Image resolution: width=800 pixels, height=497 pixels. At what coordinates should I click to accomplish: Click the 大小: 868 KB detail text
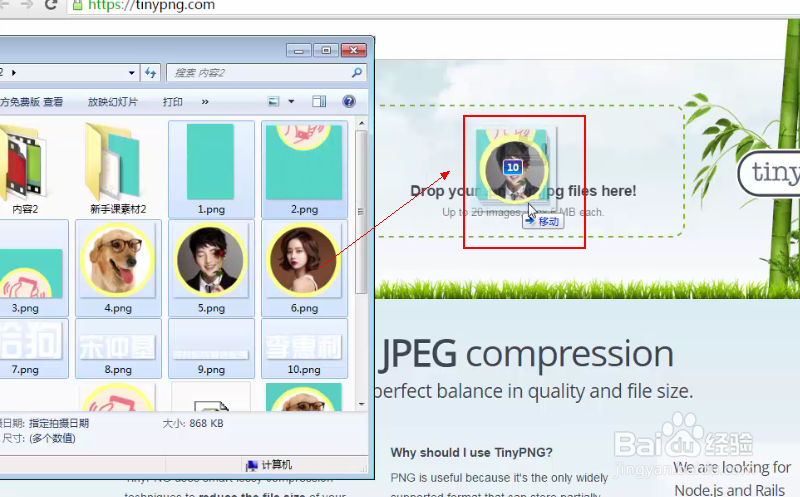193,423
